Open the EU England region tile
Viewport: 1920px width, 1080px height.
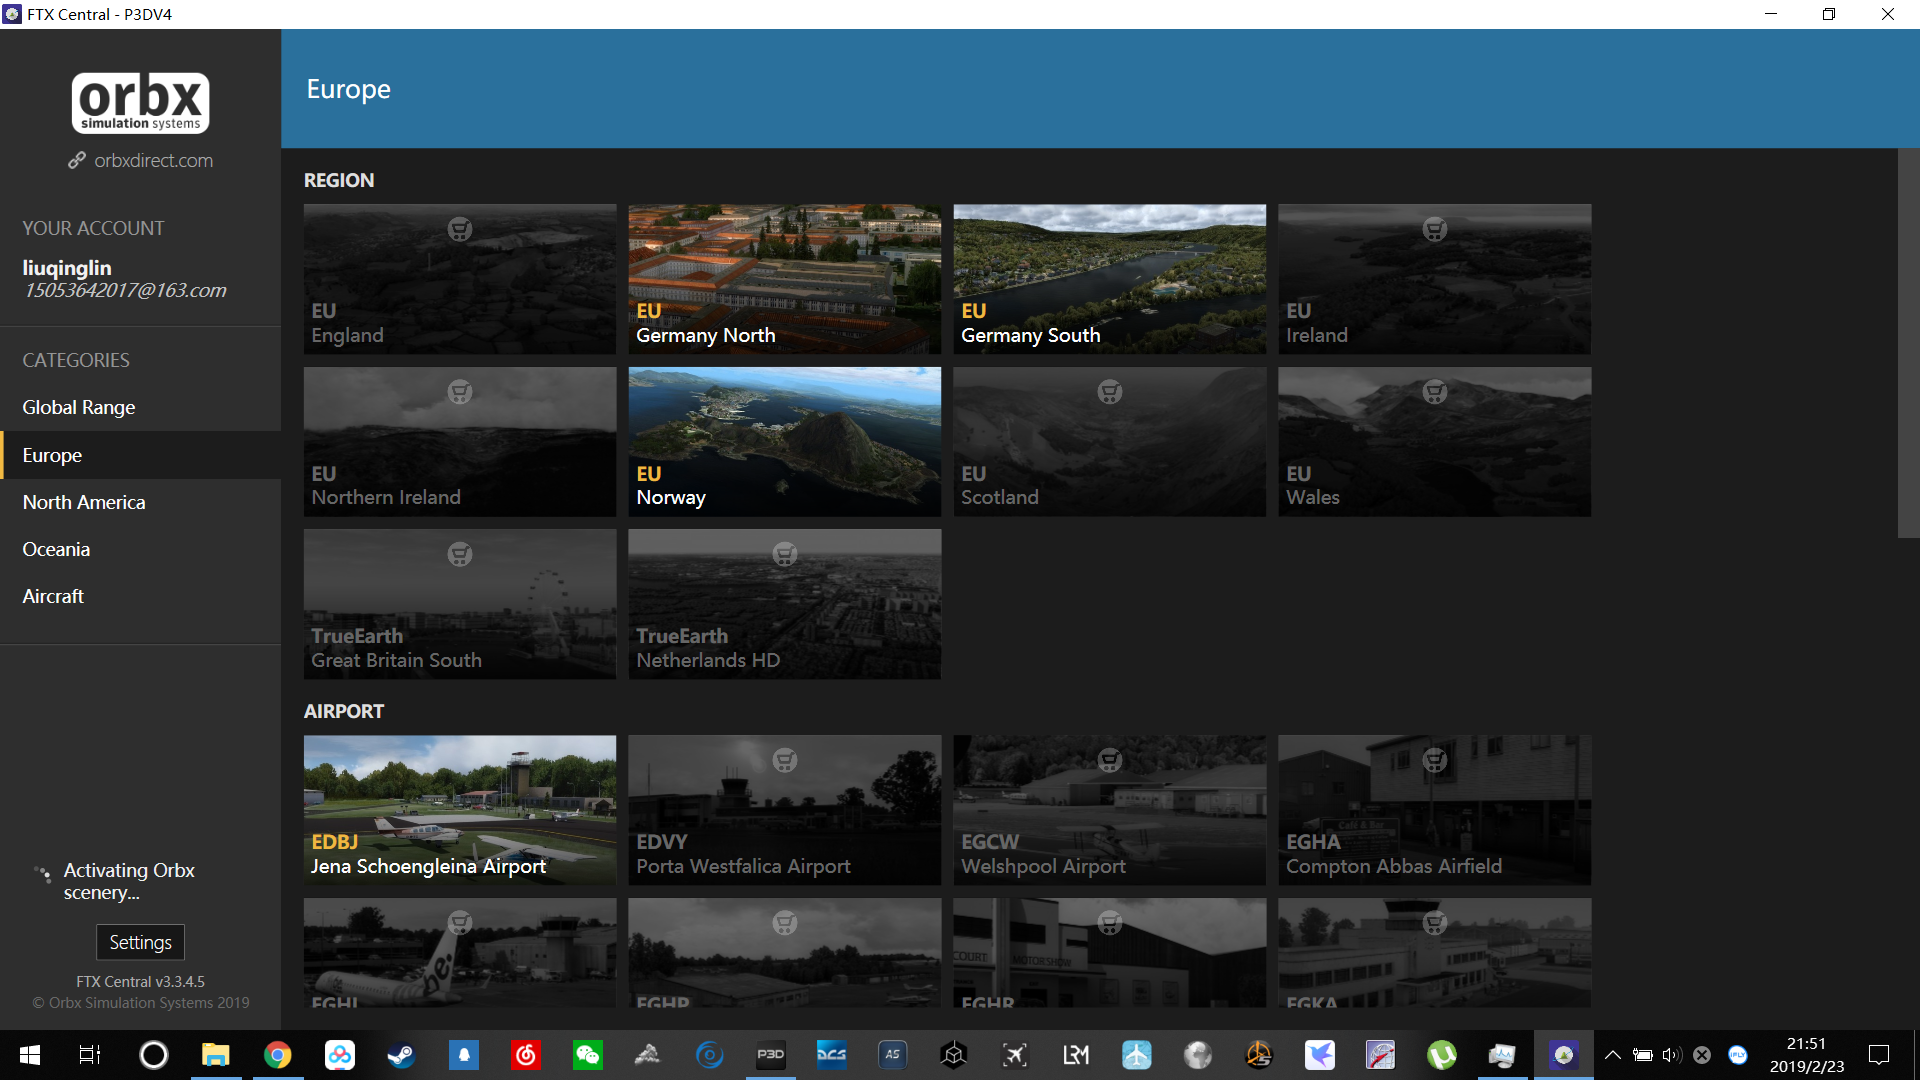coord(460,279)
